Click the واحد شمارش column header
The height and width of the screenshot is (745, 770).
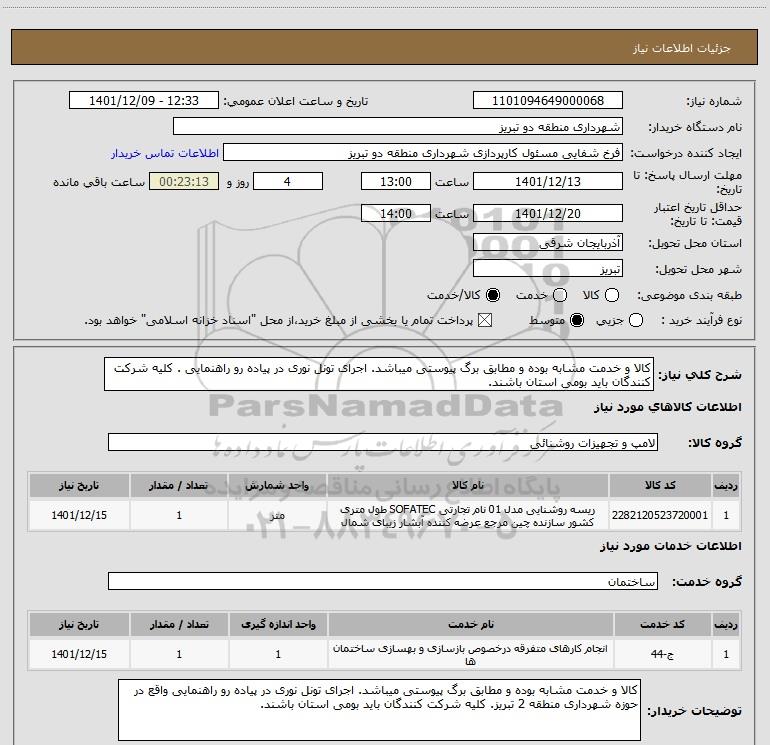(x=277, y=485)
